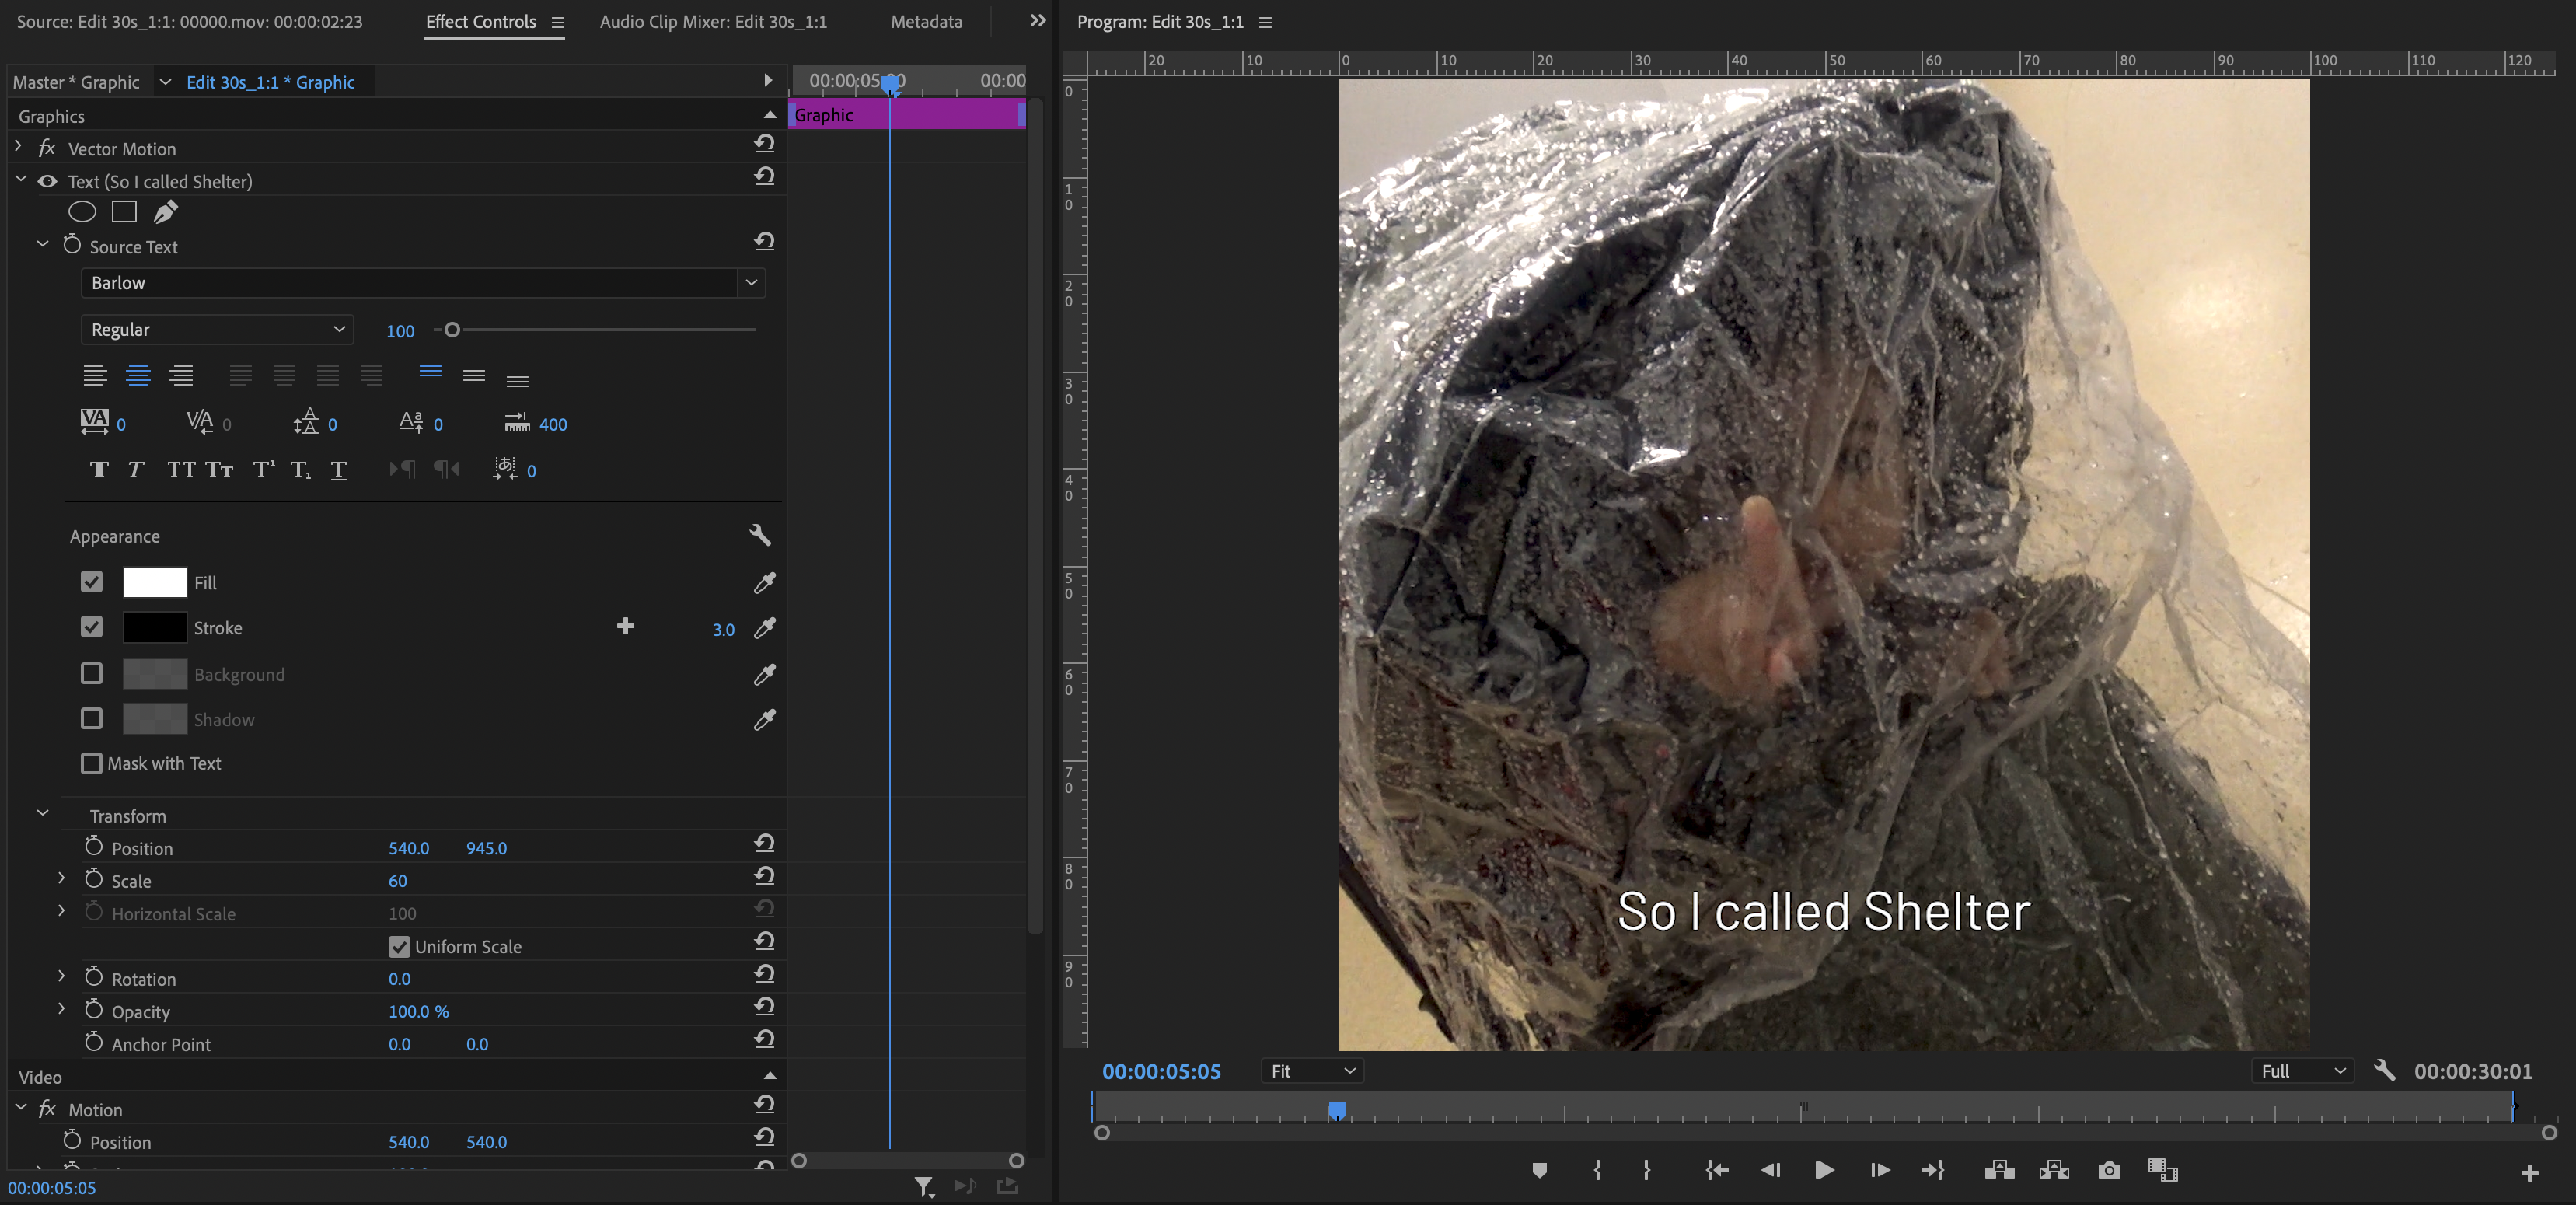Viewport: 2576px width, 1205px height.
Task: Center align the text
Action: click(x=138, y=376)
